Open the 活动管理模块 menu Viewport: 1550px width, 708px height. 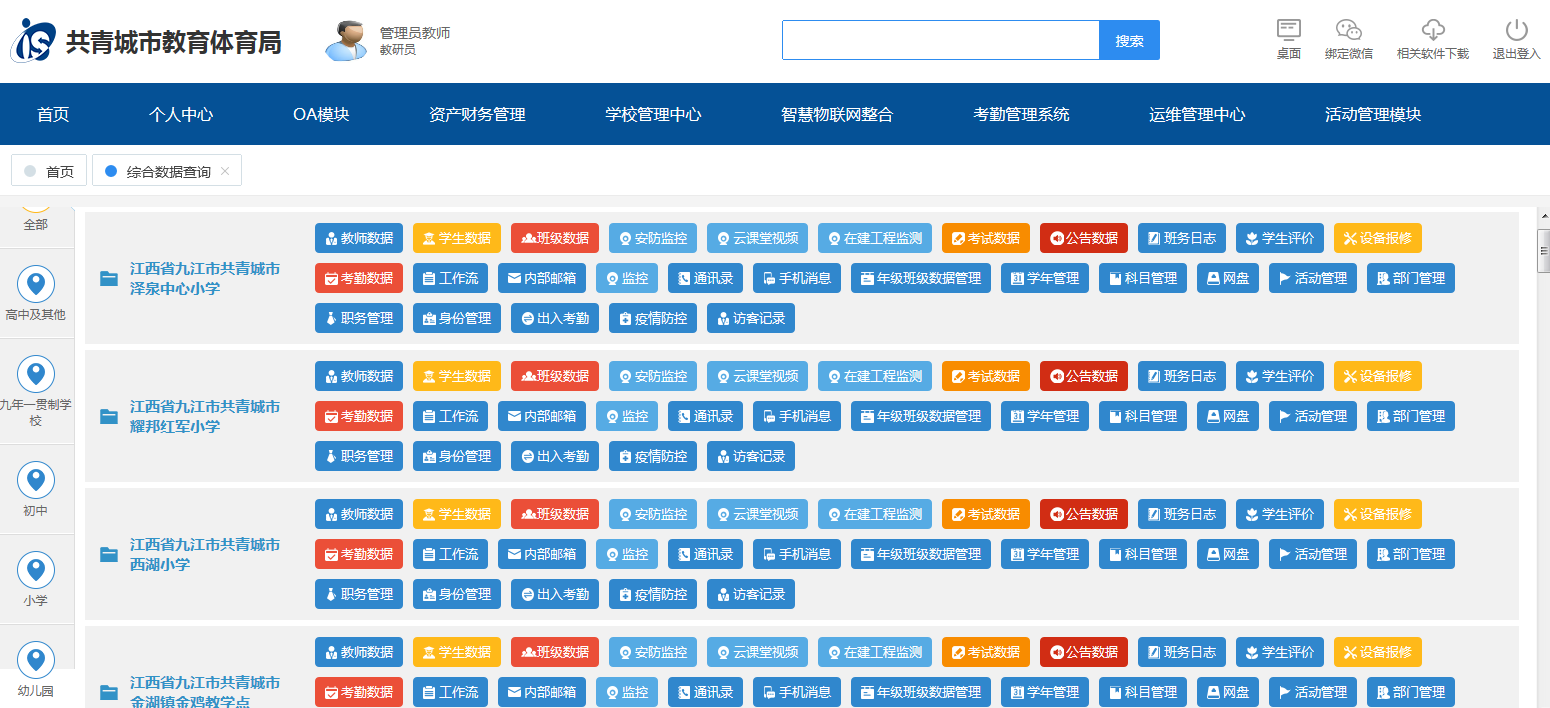point(1373,114)
